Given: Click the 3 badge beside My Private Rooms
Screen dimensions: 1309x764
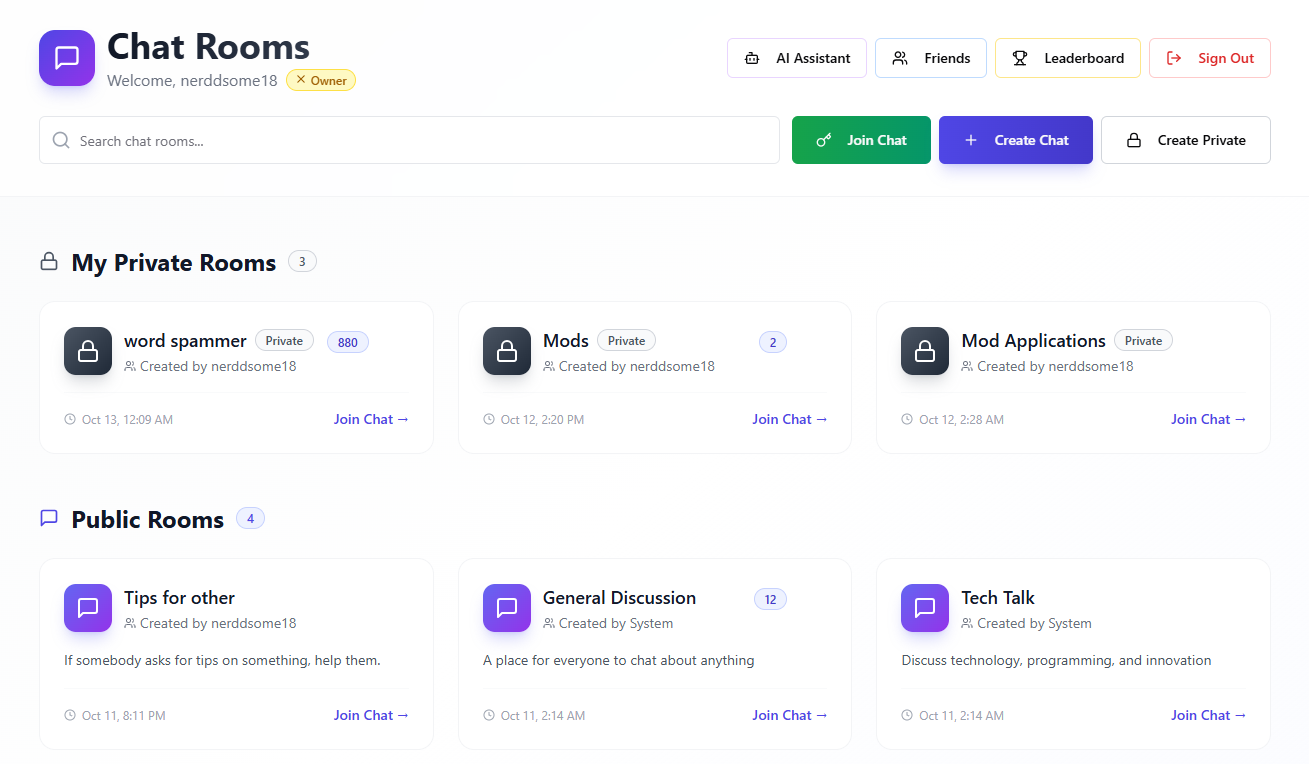Looking at the screenshot, I should coord(302,262).
